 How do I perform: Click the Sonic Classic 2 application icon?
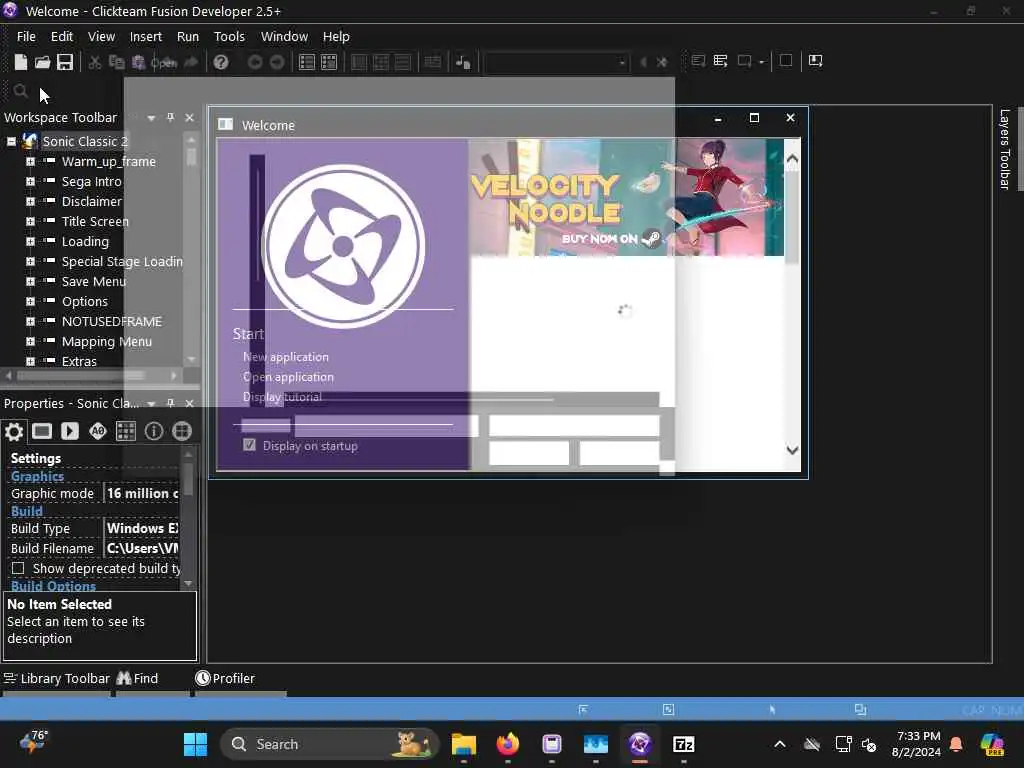pyautogui.click(x=29, y=141)
